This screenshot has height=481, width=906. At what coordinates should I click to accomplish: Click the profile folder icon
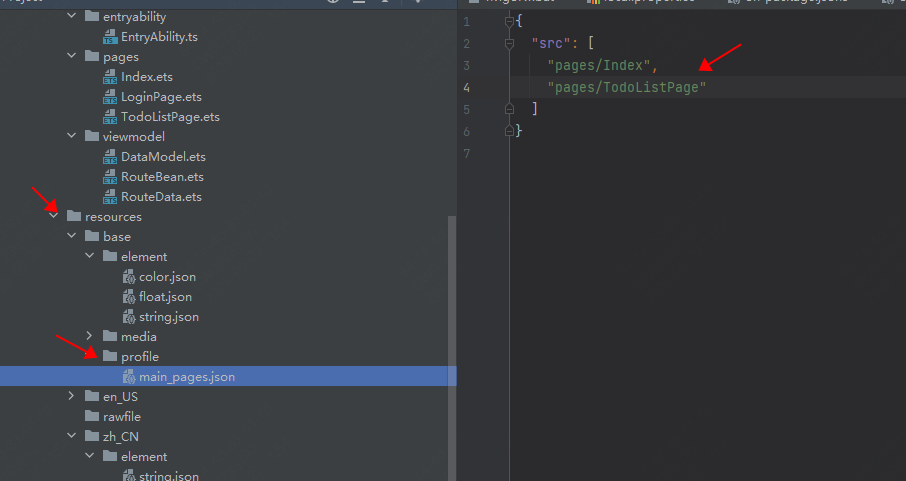click(x=110, y=356)
